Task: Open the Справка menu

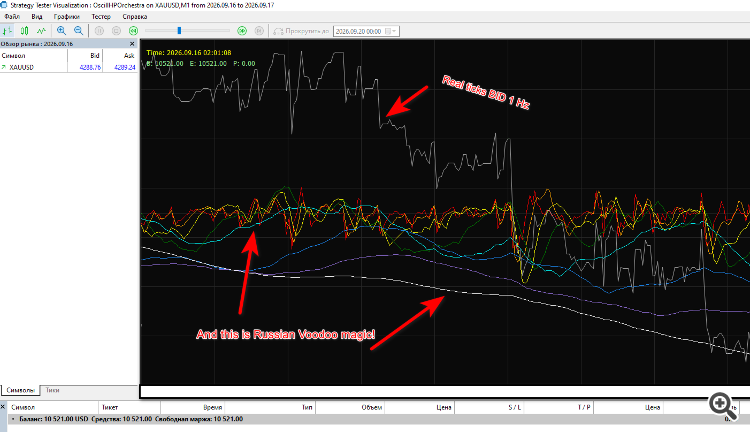Action: pos(134,16)
